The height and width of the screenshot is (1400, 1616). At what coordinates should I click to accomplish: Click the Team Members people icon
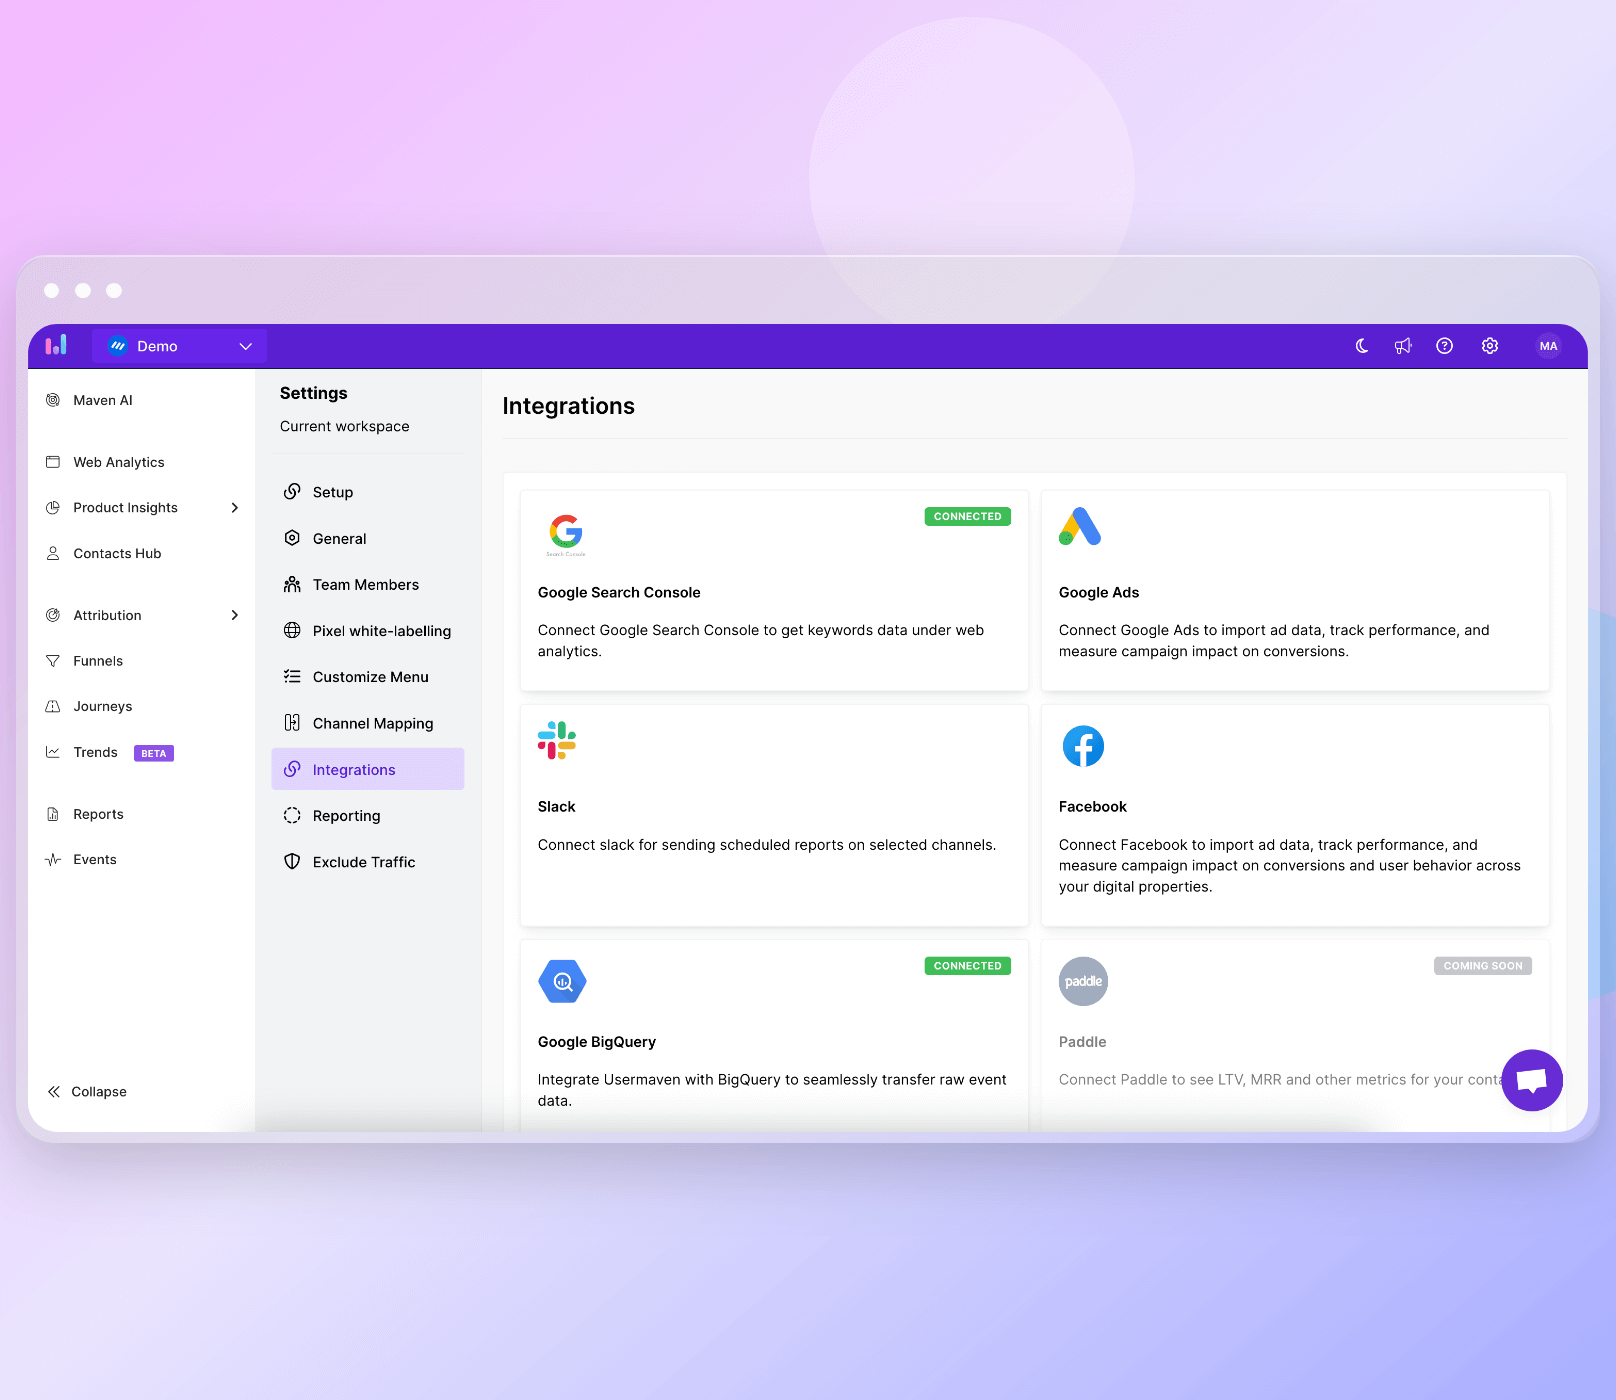point(292,584)
